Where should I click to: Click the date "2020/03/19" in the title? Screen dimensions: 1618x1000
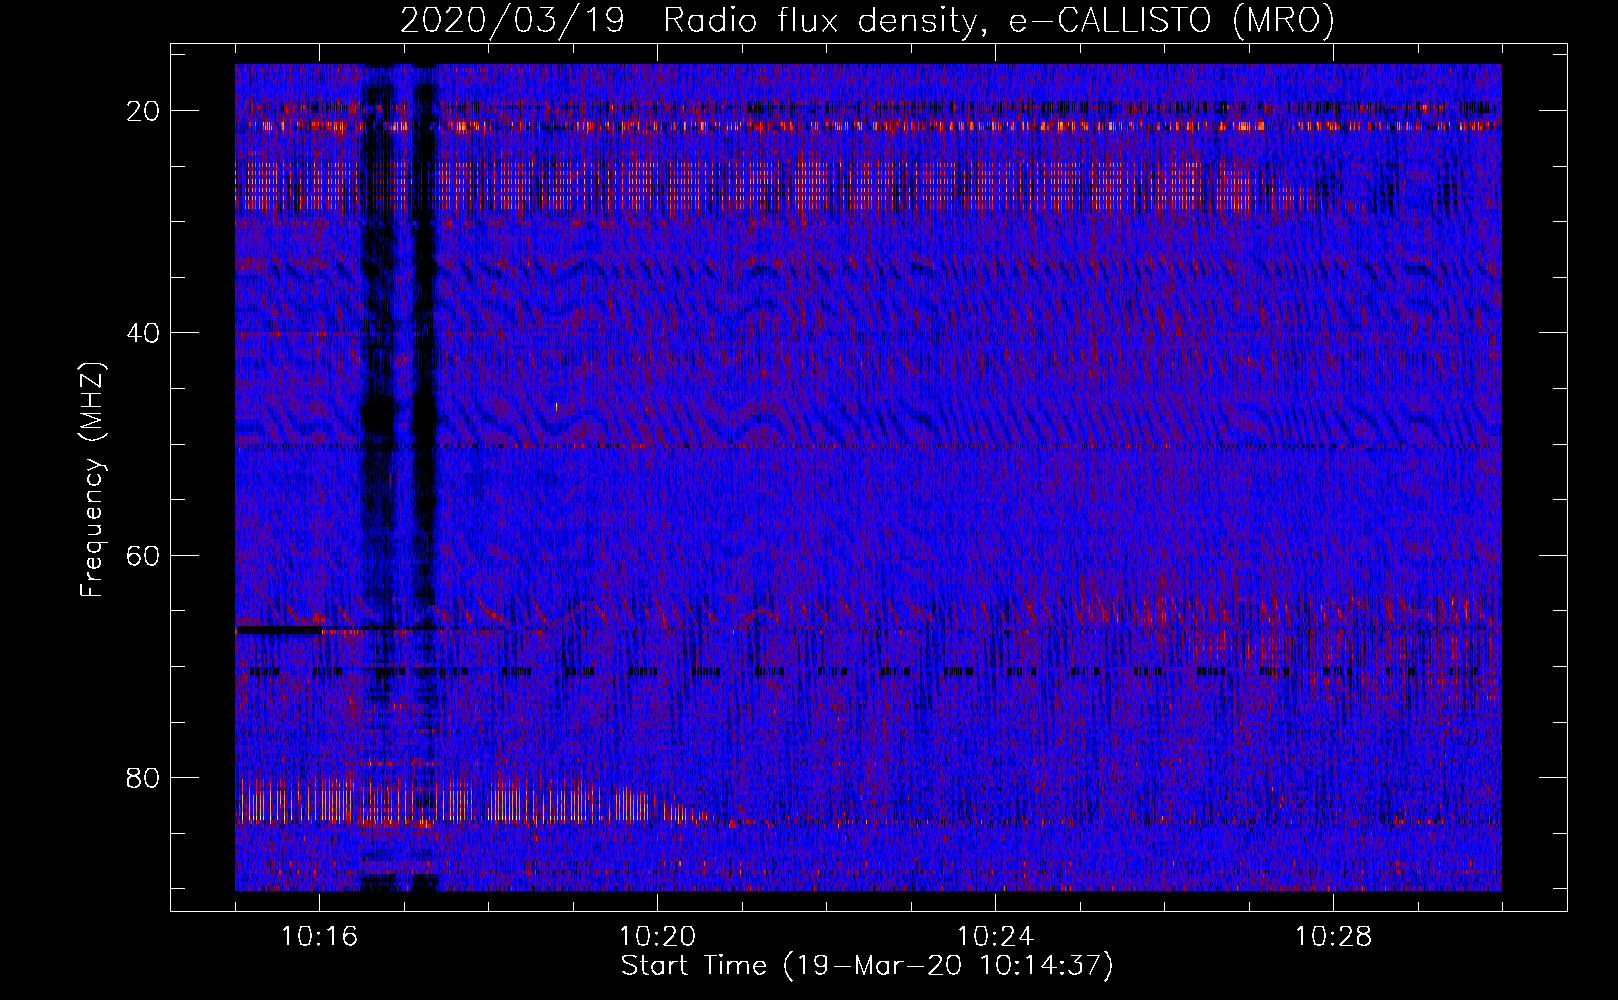(x=513, y=21)
